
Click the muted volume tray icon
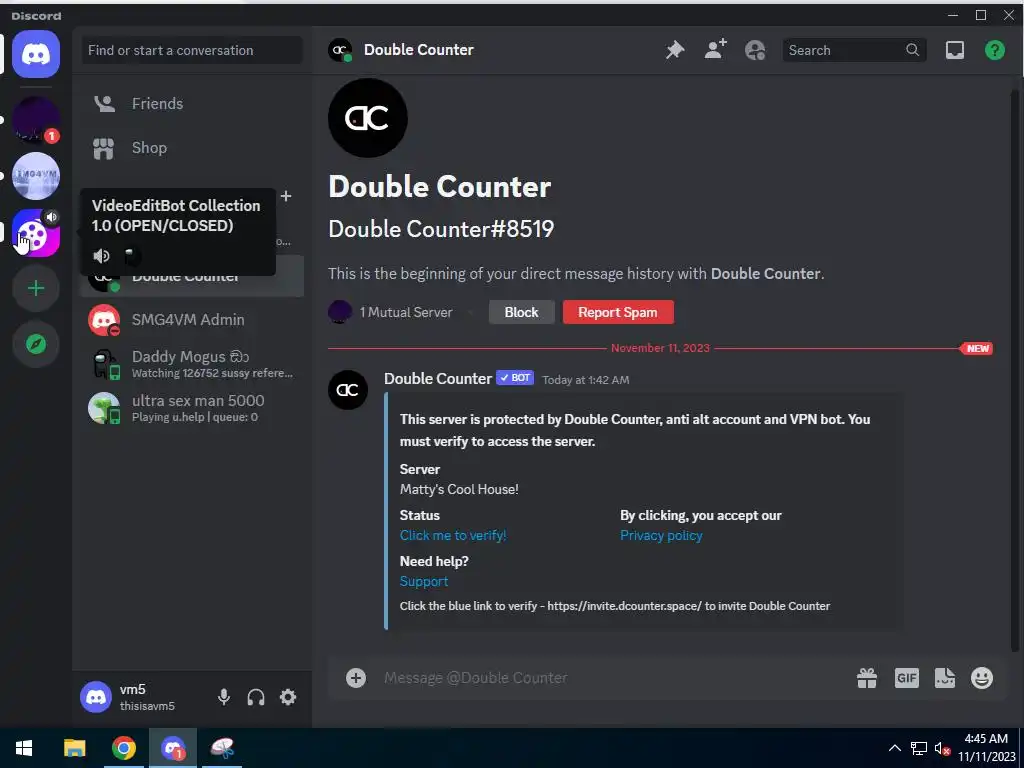point(942,748)
